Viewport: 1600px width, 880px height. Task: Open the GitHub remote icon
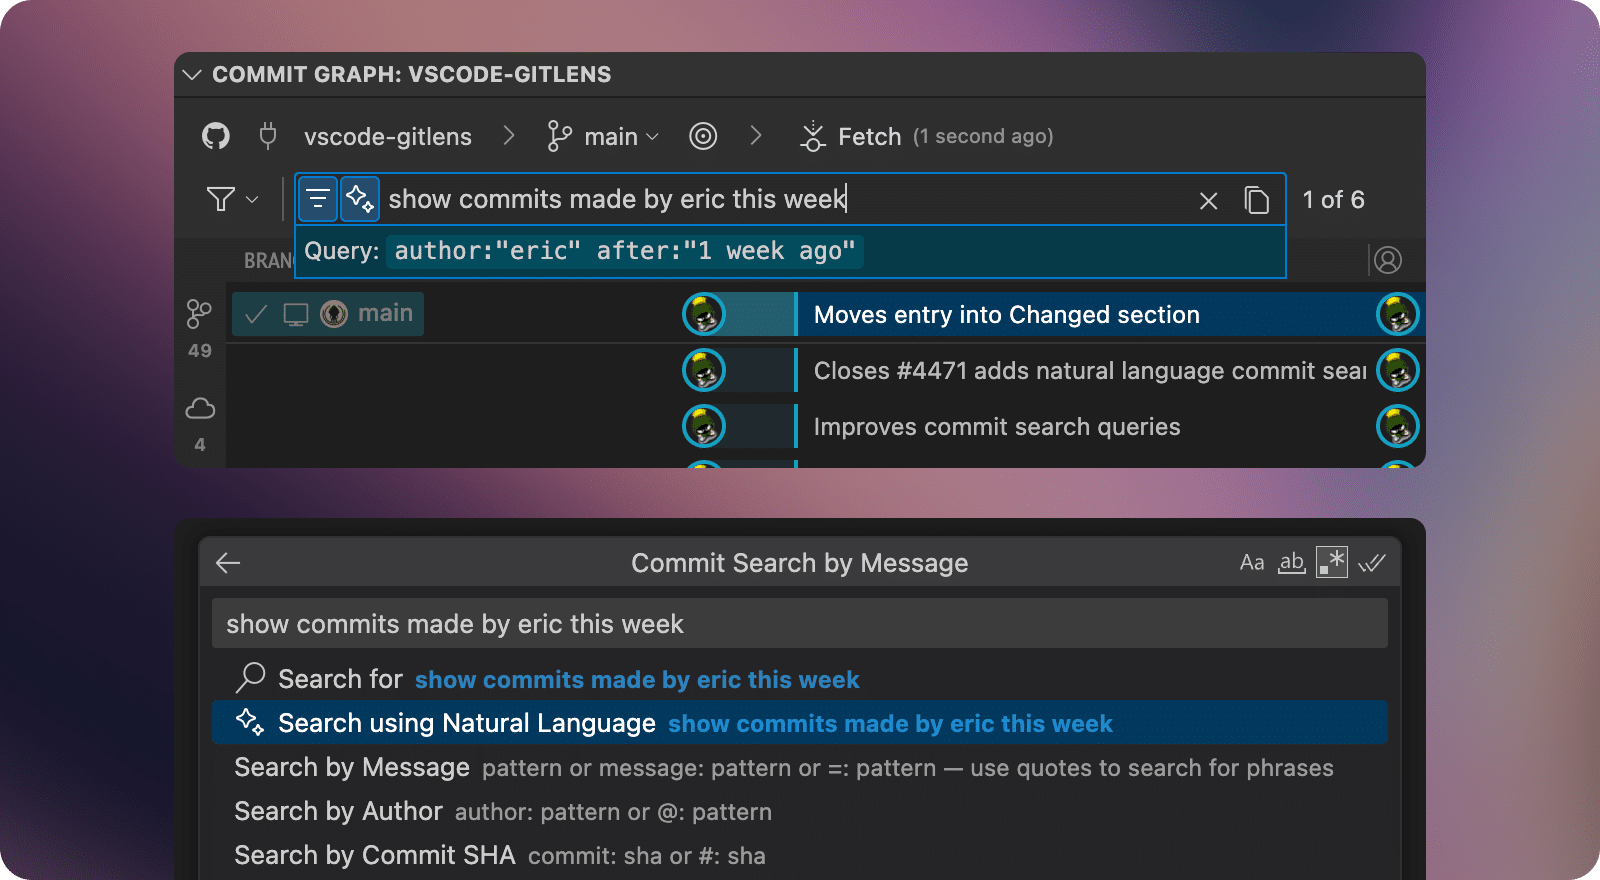coord(216,136)
